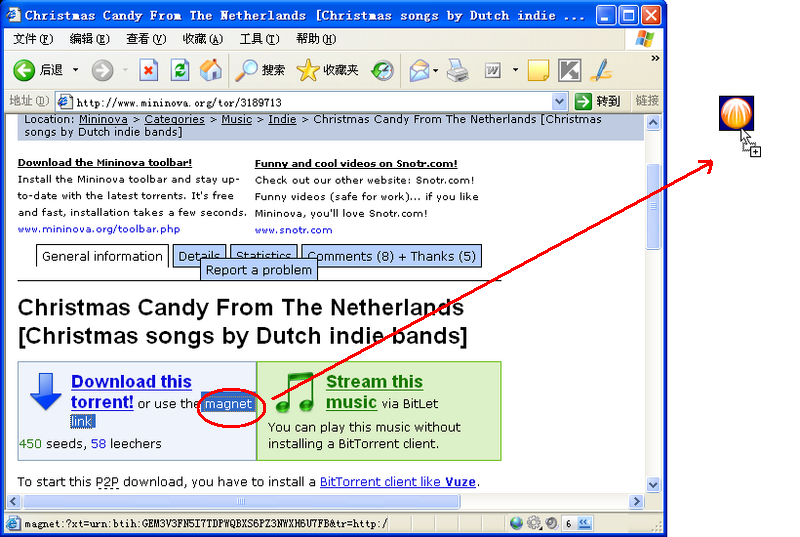800x537 pixels.
Task: Click the Music breadcrumb link
Action: click(237, 119)
